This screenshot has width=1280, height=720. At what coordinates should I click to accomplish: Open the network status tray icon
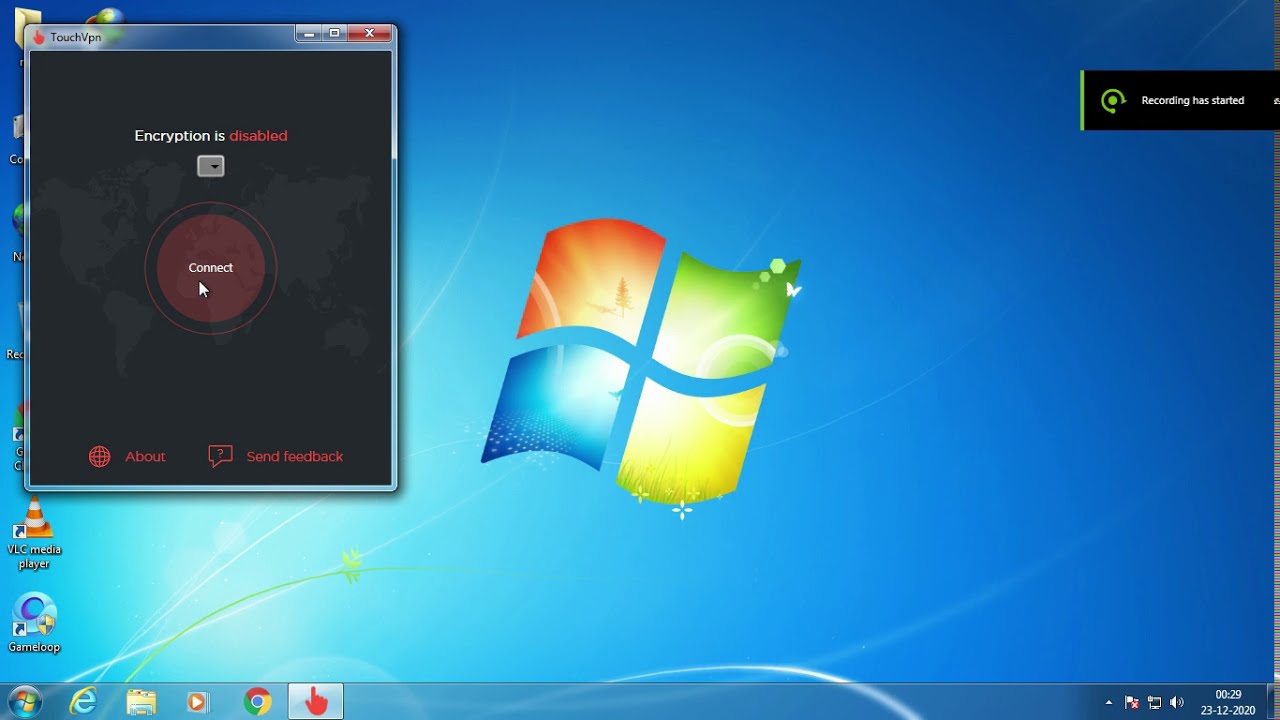(x=1155, y=703)
